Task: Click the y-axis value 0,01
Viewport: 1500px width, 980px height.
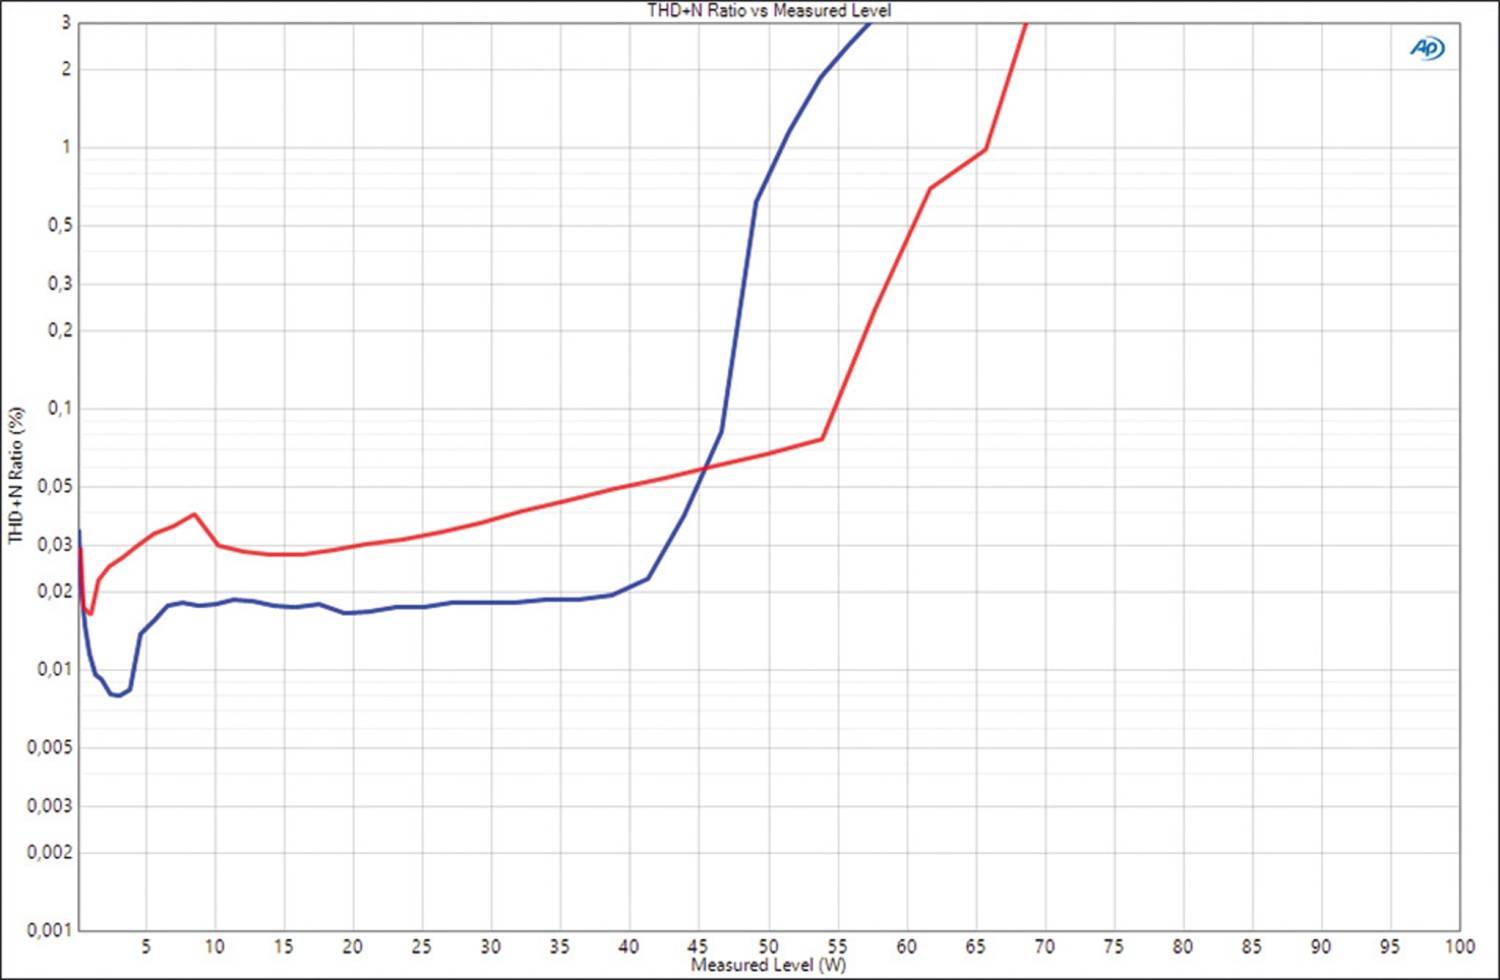Action: click(55, 669)
